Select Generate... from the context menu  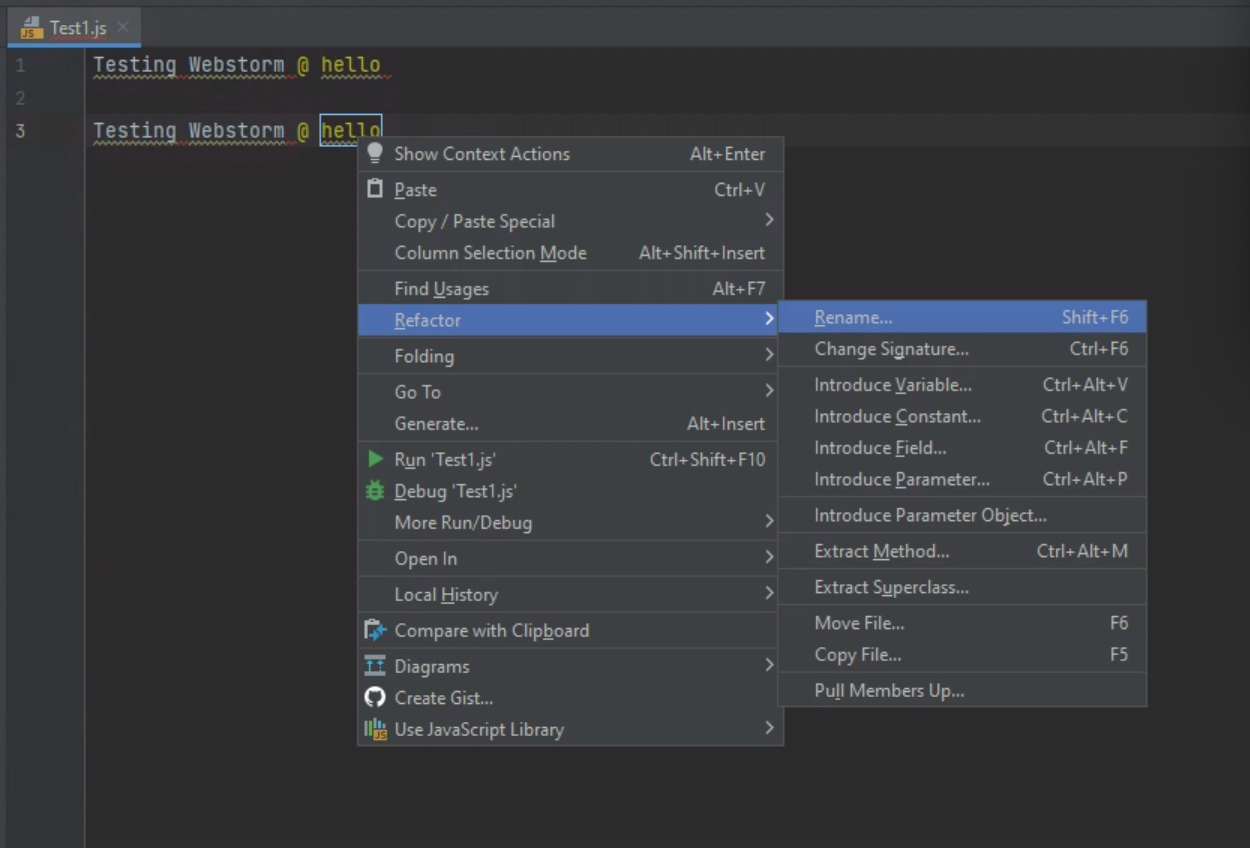570,424
